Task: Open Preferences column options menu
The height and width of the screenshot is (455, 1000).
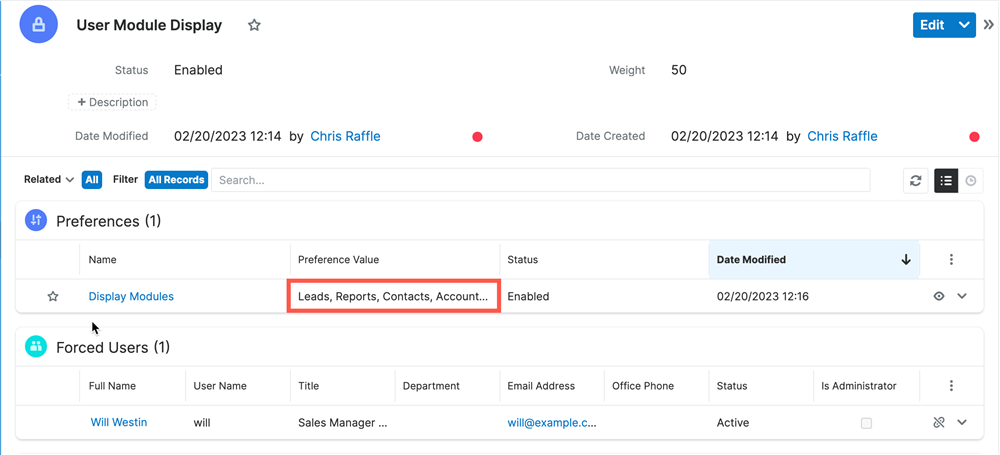Action: tap(951, 260)
